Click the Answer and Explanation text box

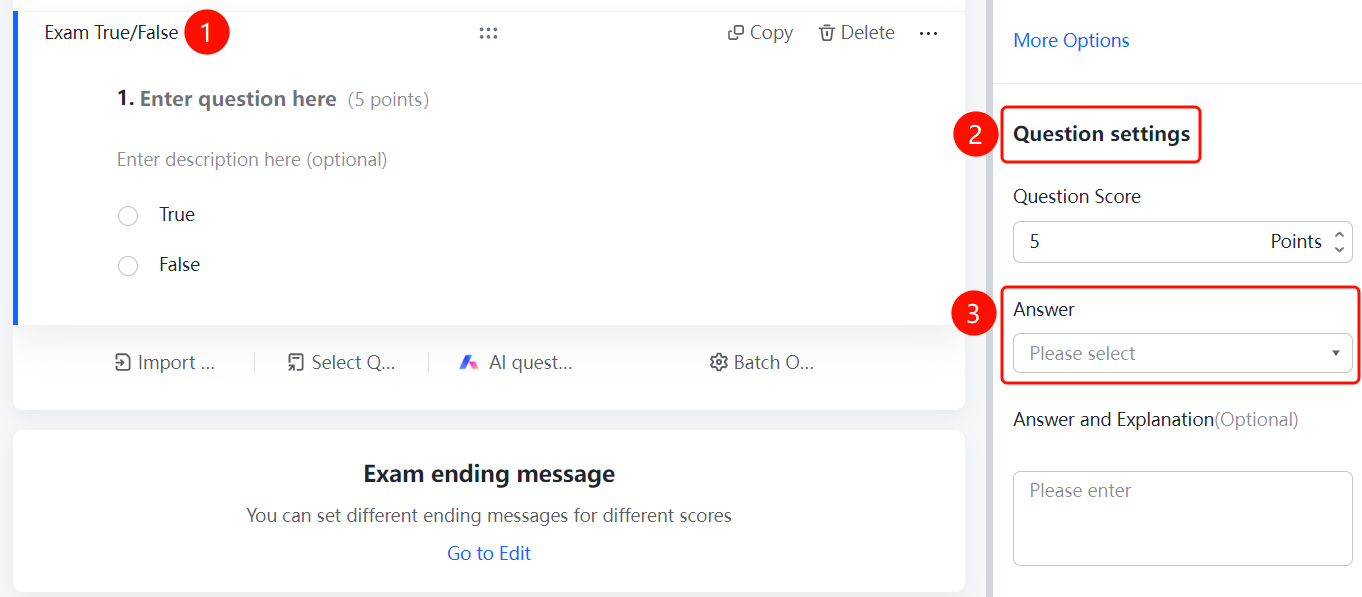coord(1183,519)
